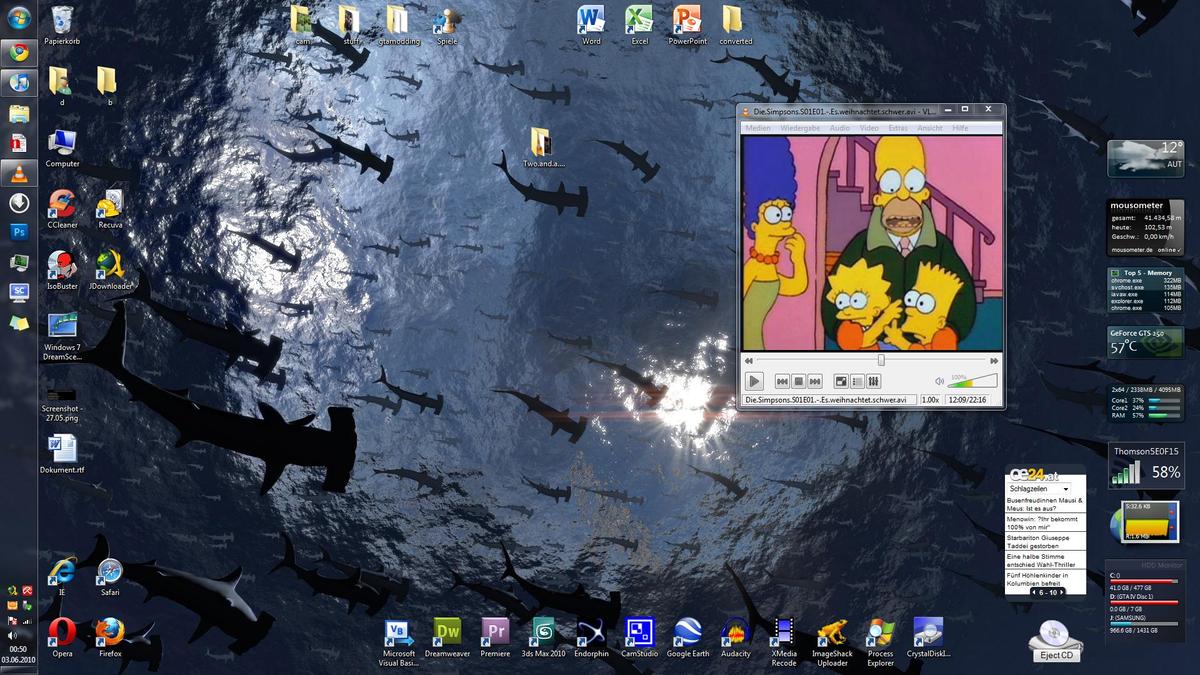Launch Endorphin shortcut
This screenshot has height=675, width=1200.
[x=591, y=636]
